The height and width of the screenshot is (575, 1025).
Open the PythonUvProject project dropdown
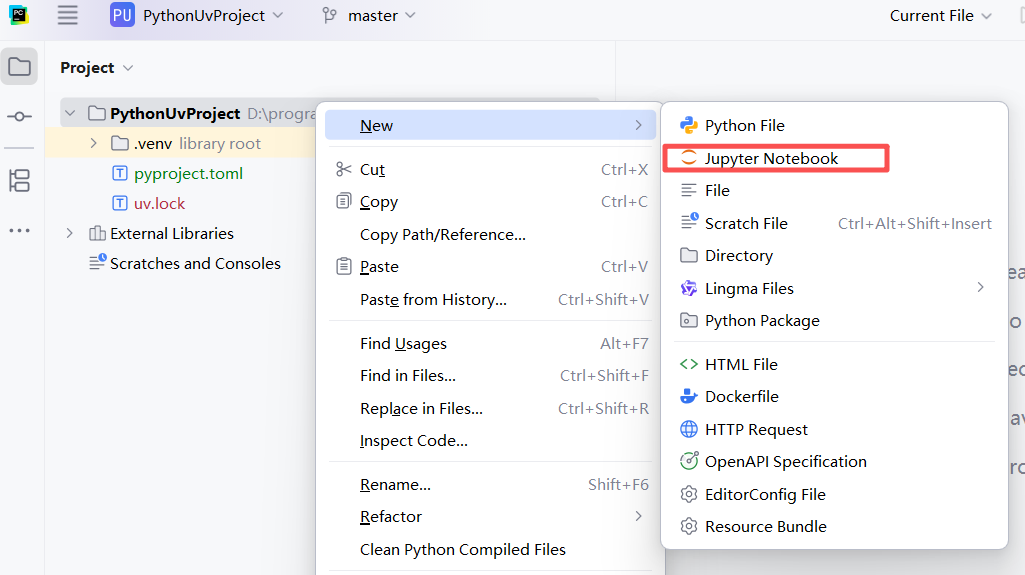pos(197,15)
